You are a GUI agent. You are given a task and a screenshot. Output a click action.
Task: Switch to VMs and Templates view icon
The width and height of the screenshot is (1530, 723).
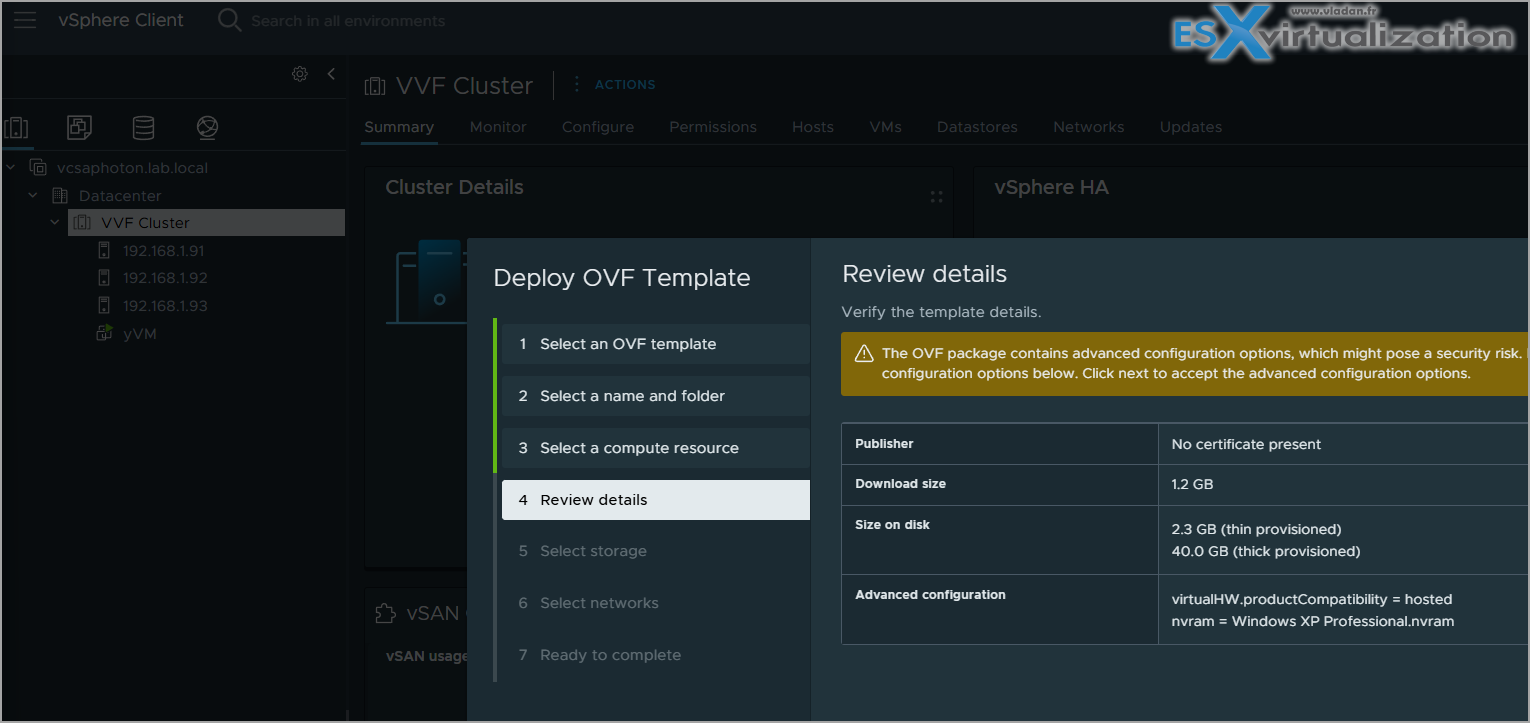click(x=80, y=127)
